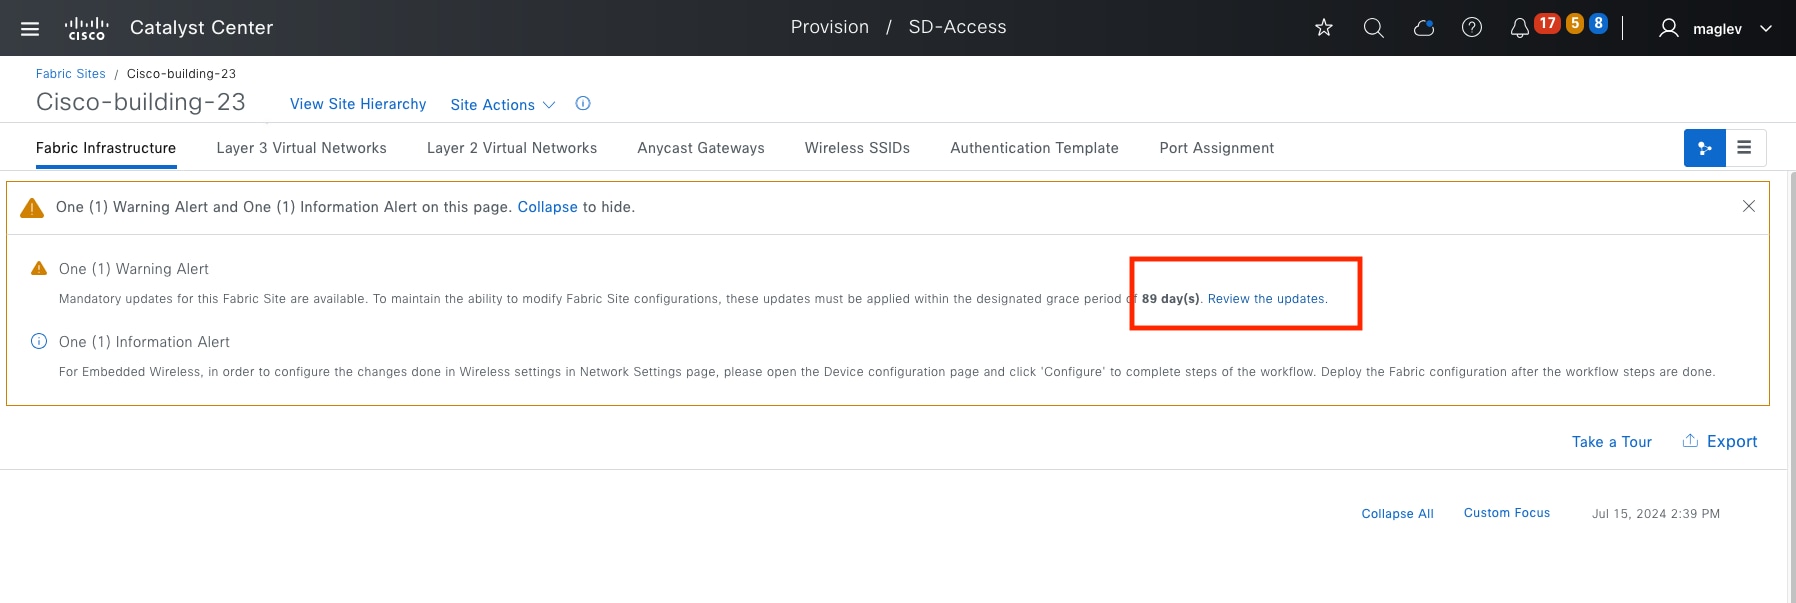Click the cloud status icon
The height and width of the screenshot is (603, 1796).
pos(1423,28)
